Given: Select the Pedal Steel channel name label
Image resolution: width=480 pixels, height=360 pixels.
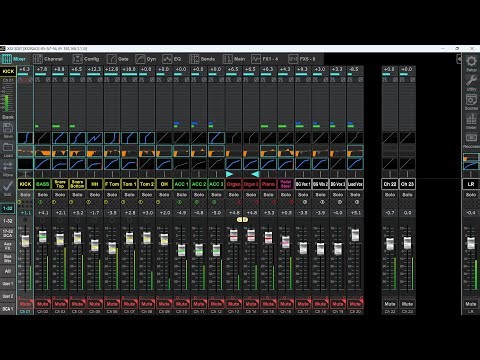Looking at the screenshot, I should pyautogui.click(x=286, y=184).
